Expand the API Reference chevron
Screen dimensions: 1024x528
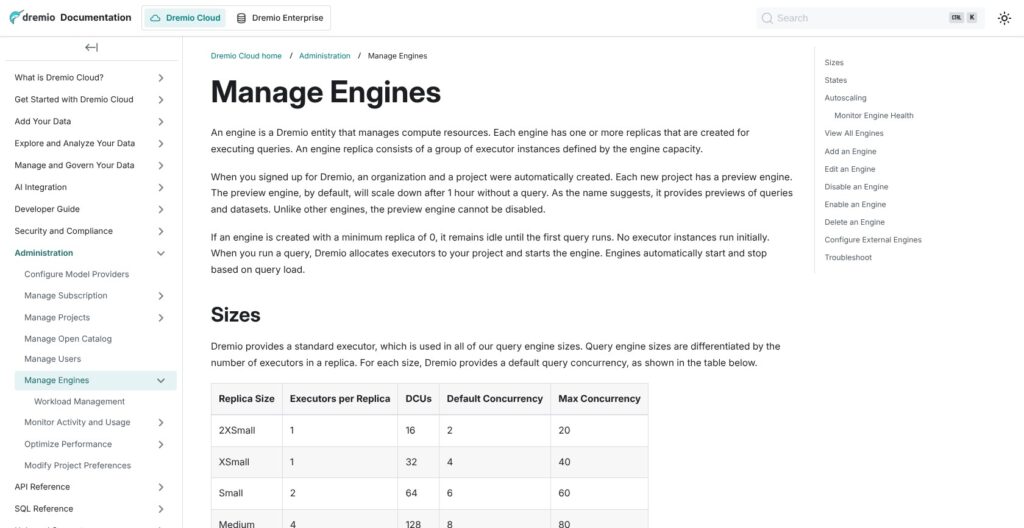[161, 487]
